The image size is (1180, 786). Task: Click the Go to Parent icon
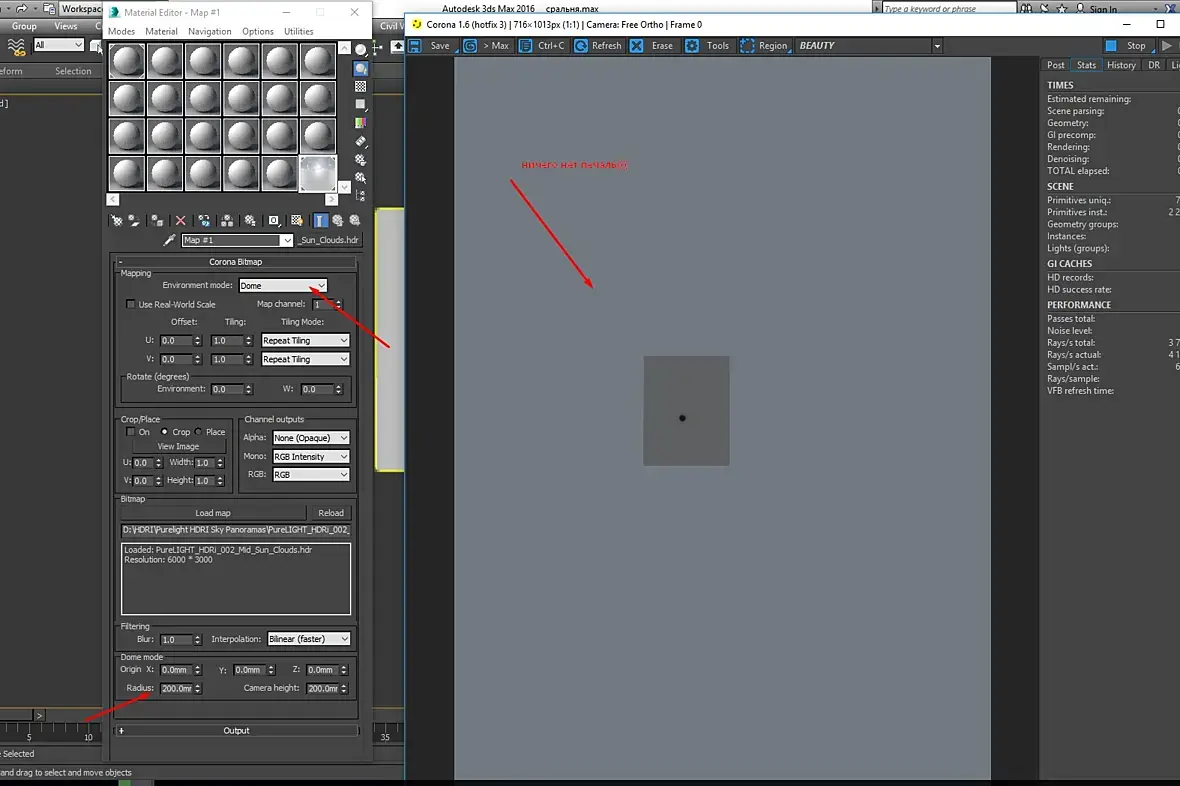(x=338, y=221)
